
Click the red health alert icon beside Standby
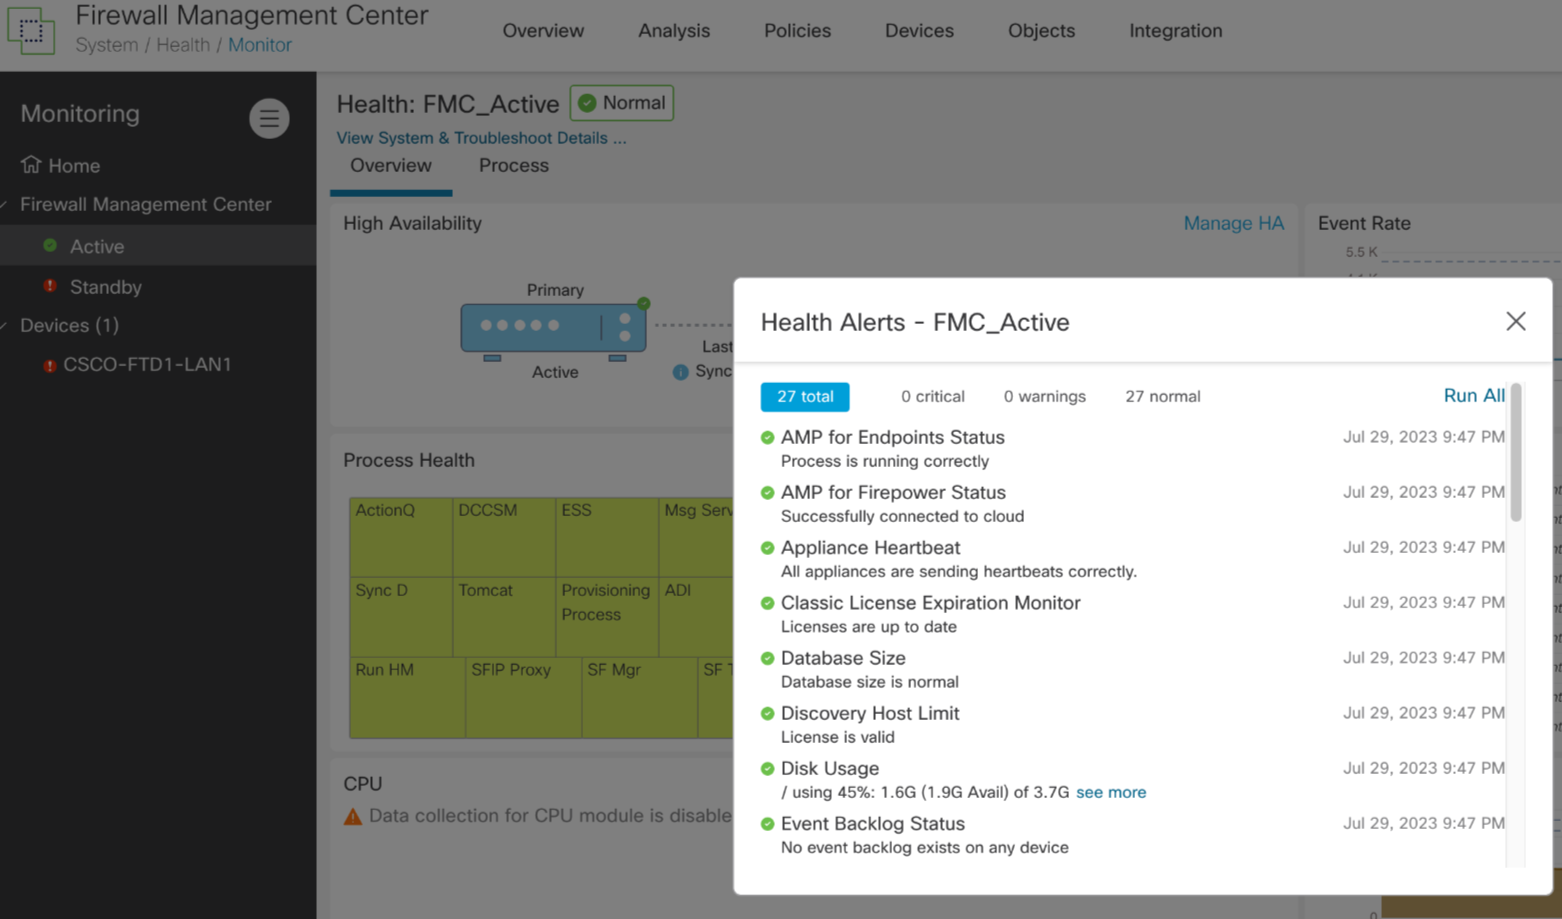click(x=50, y=286)
